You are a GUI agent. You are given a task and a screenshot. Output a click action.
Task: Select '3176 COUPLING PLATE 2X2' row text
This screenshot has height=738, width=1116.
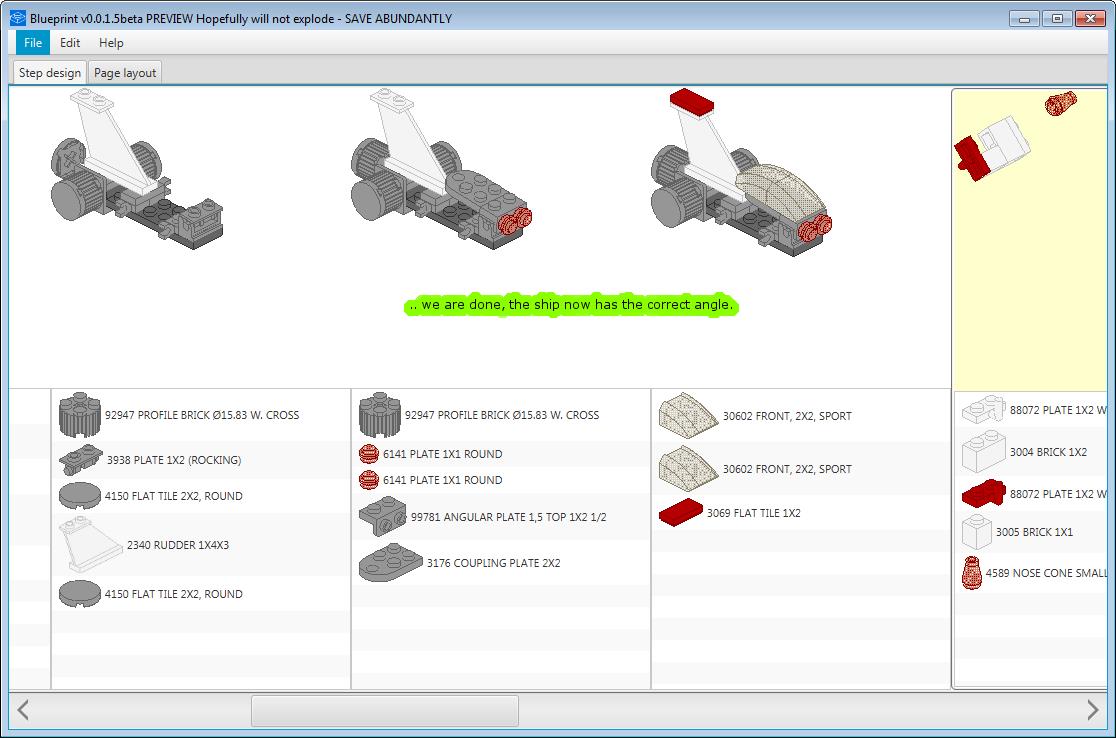pos(493,563)
